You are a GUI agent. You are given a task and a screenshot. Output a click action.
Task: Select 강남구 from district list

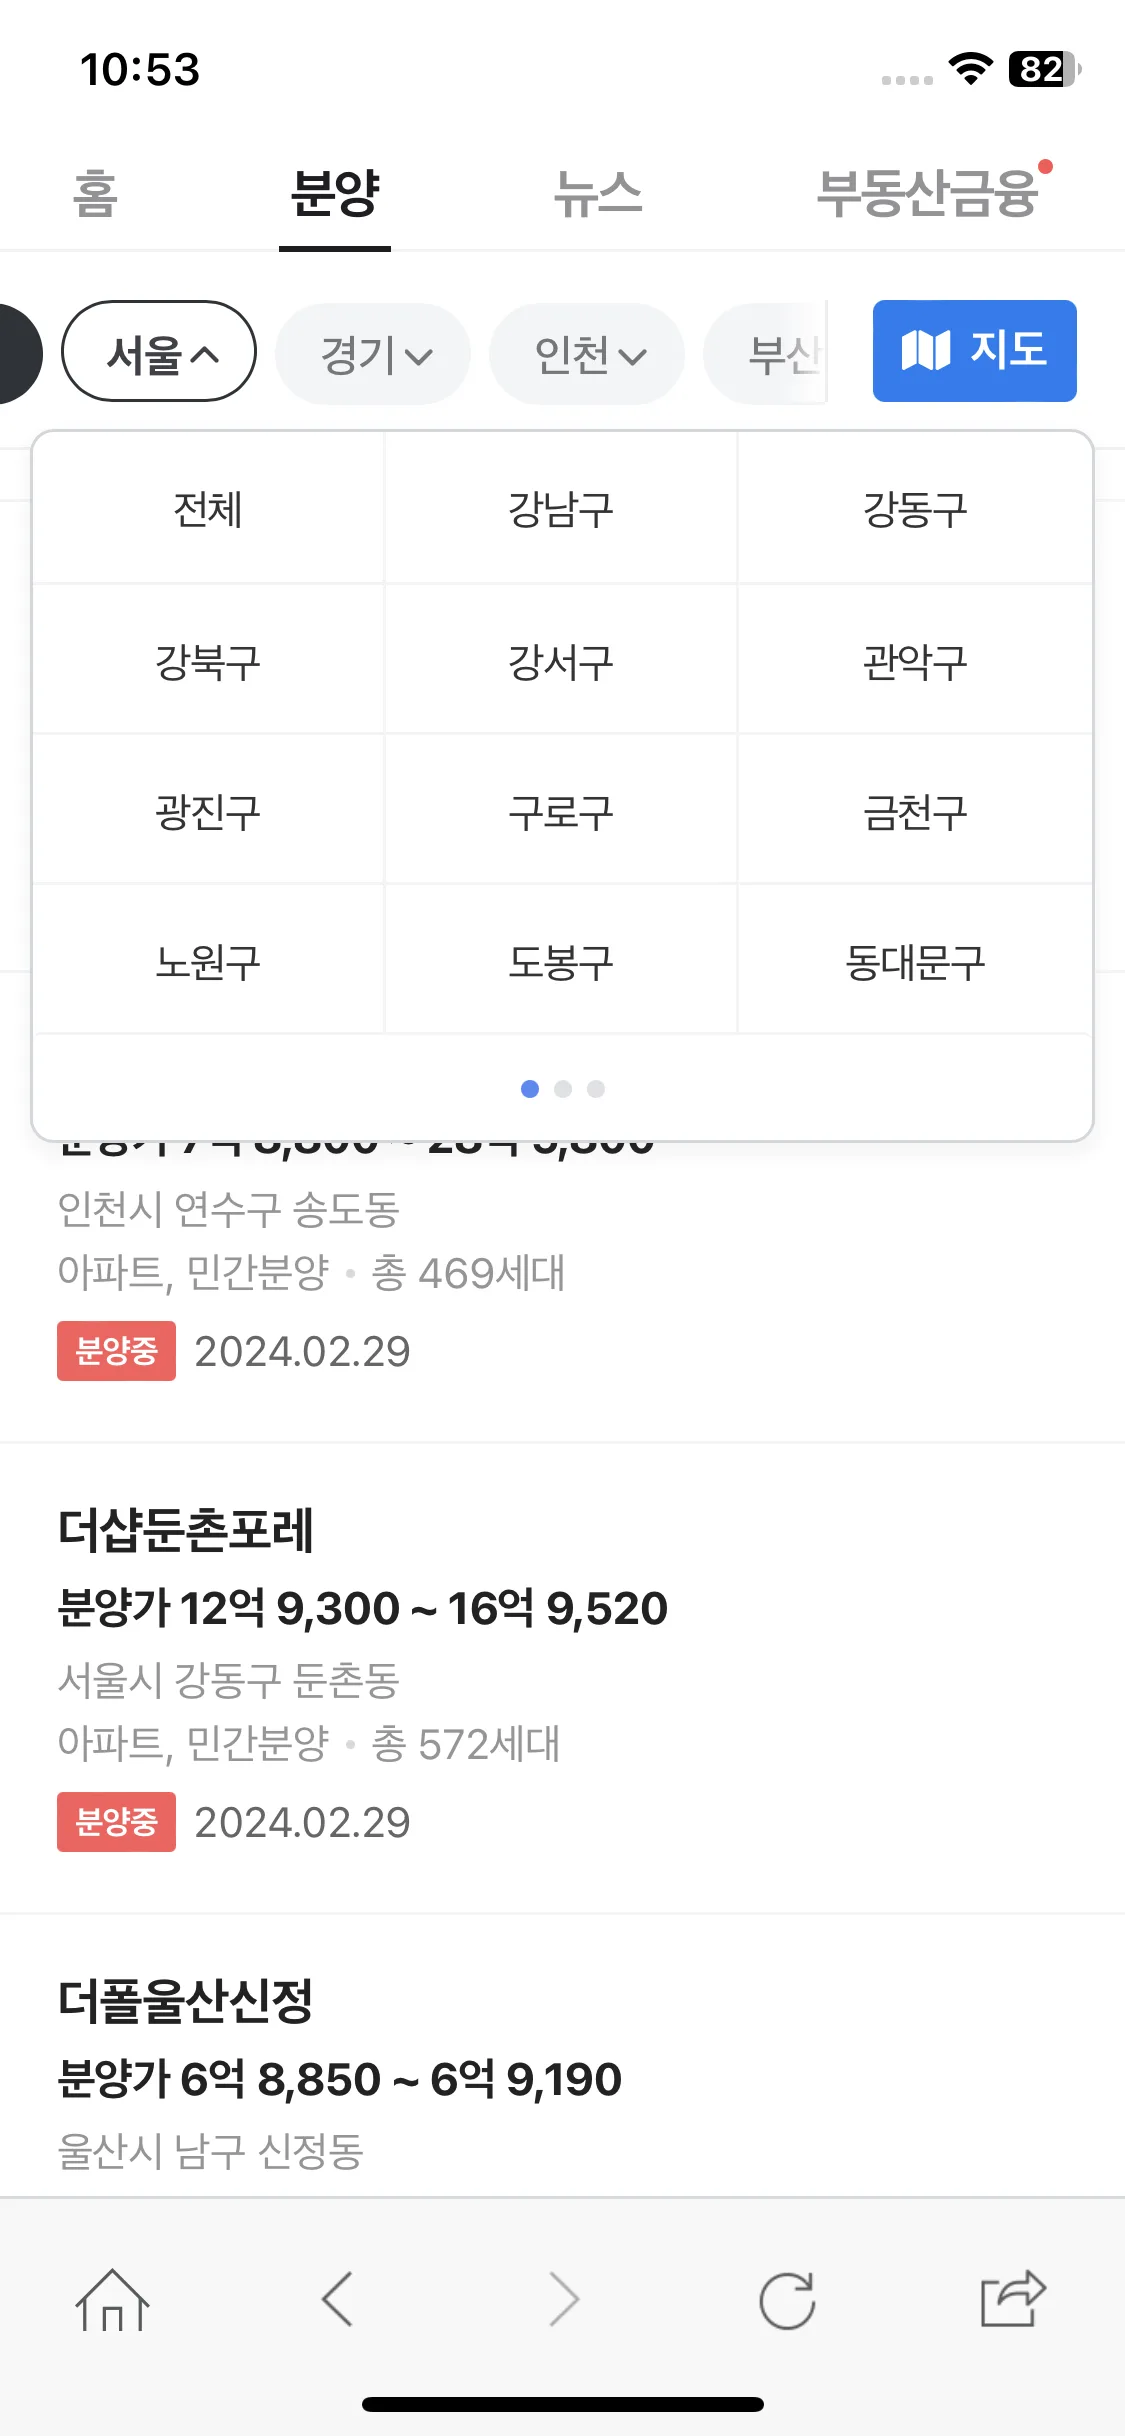click(x=561, y=509)
